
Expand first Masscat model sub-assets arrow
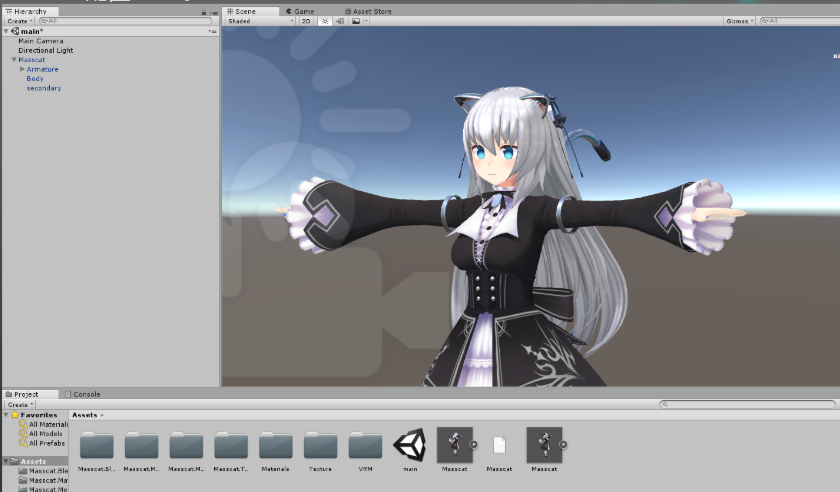pos(474,444)
